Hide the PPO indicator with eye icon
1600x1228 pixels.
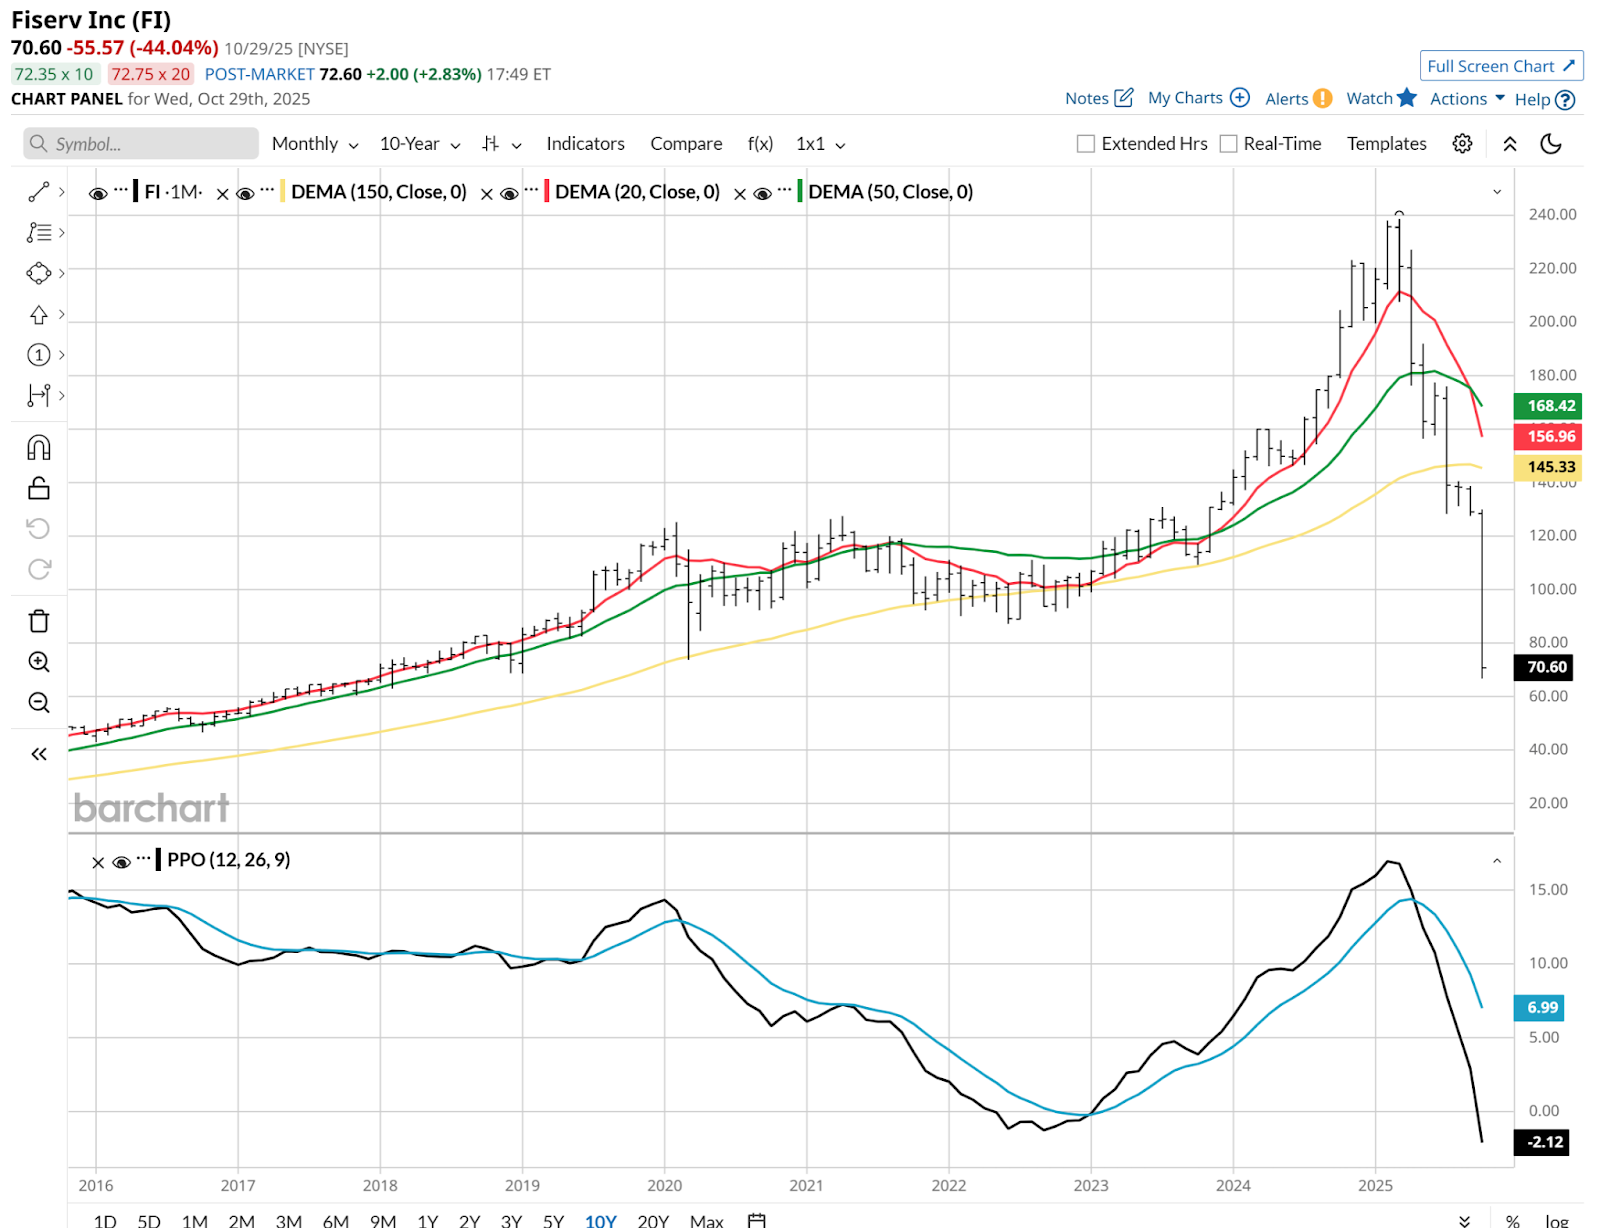122,861
